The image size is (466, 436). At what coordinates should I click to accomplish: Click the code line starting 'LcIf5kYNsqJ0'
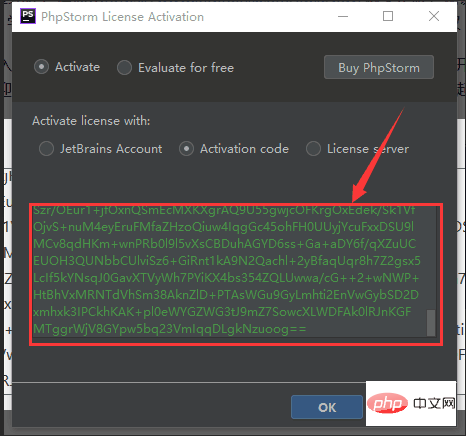[x=226, y=278]
